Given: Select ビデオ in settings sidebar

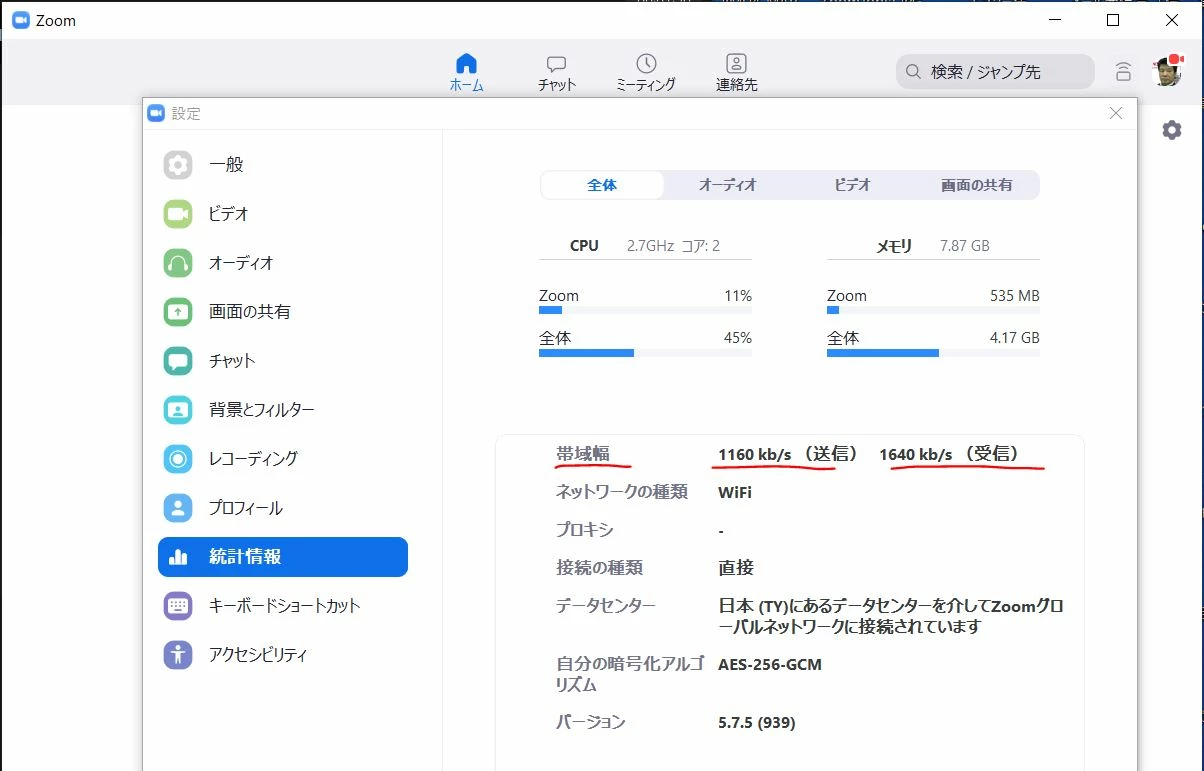Looking at the screenshot, I should point(283,214).
